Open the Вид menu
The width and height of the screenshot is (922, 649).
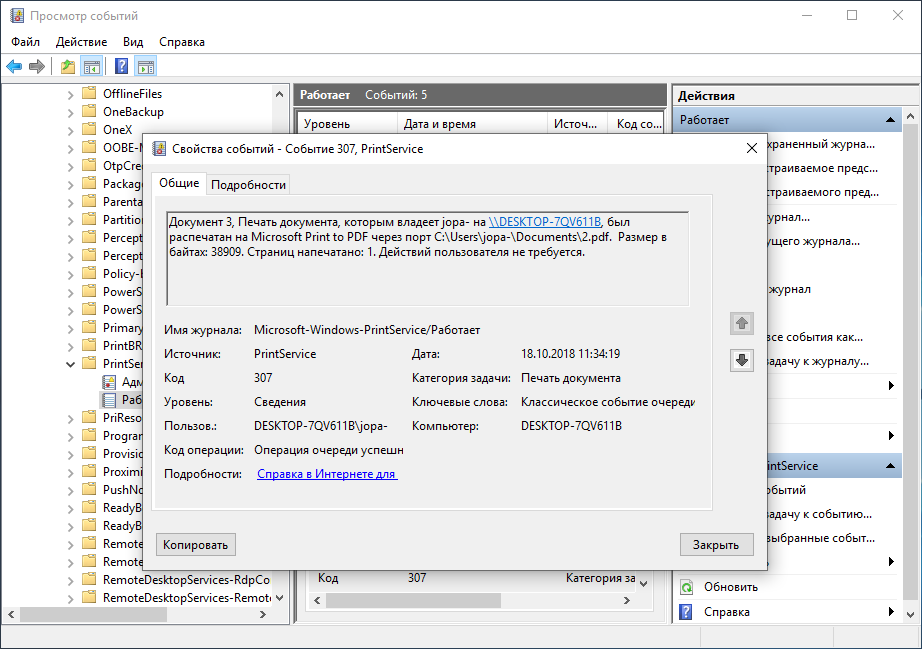(133, 42)
